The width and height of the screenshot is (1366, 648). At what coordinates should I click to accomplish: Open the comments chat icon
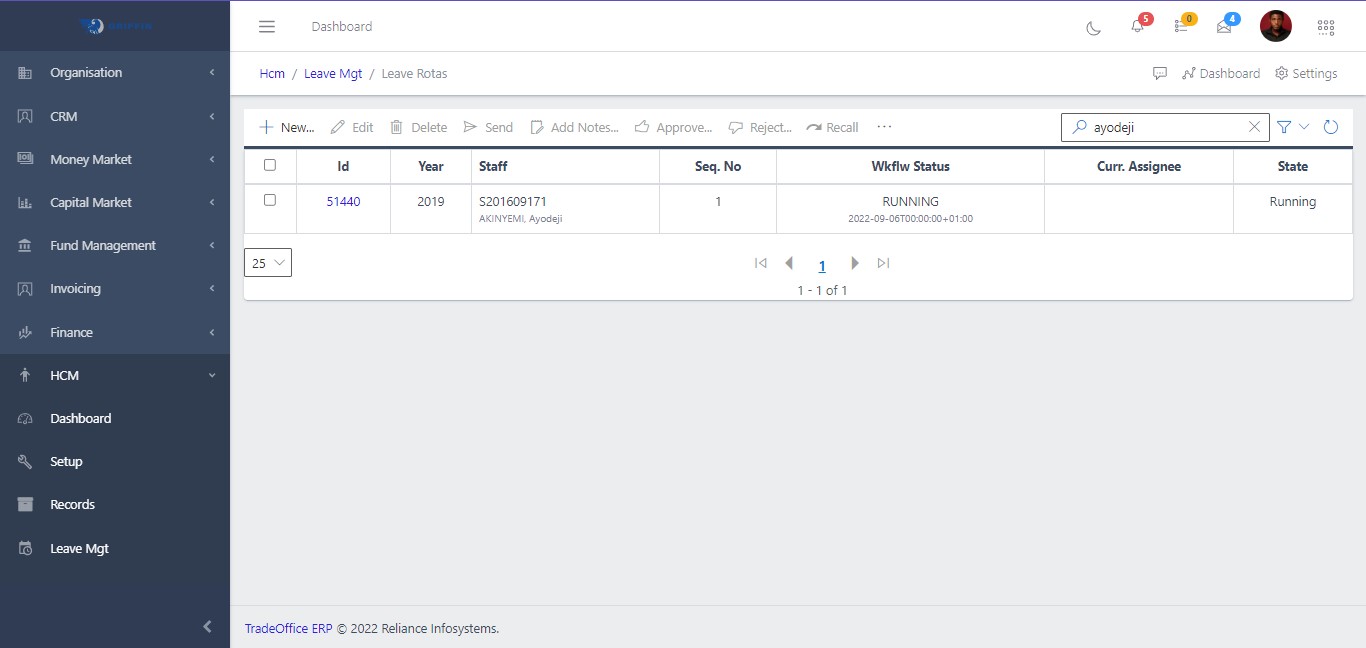tap(1160, 73)
